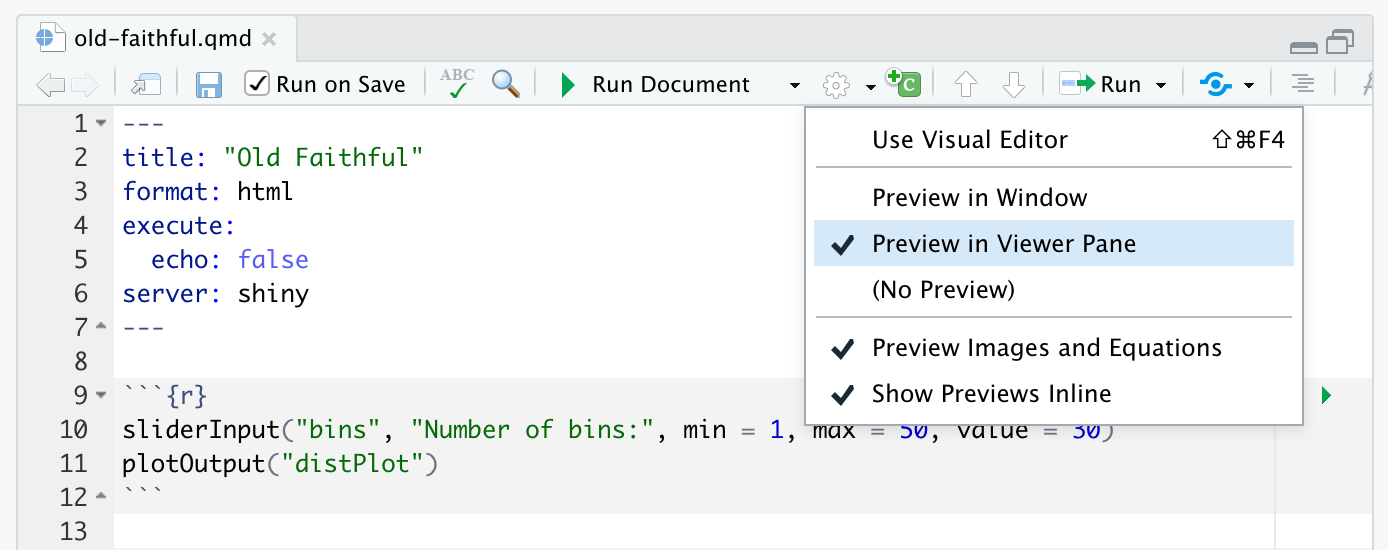
Task: Click the show in new window icon
Action: [146, 85]
